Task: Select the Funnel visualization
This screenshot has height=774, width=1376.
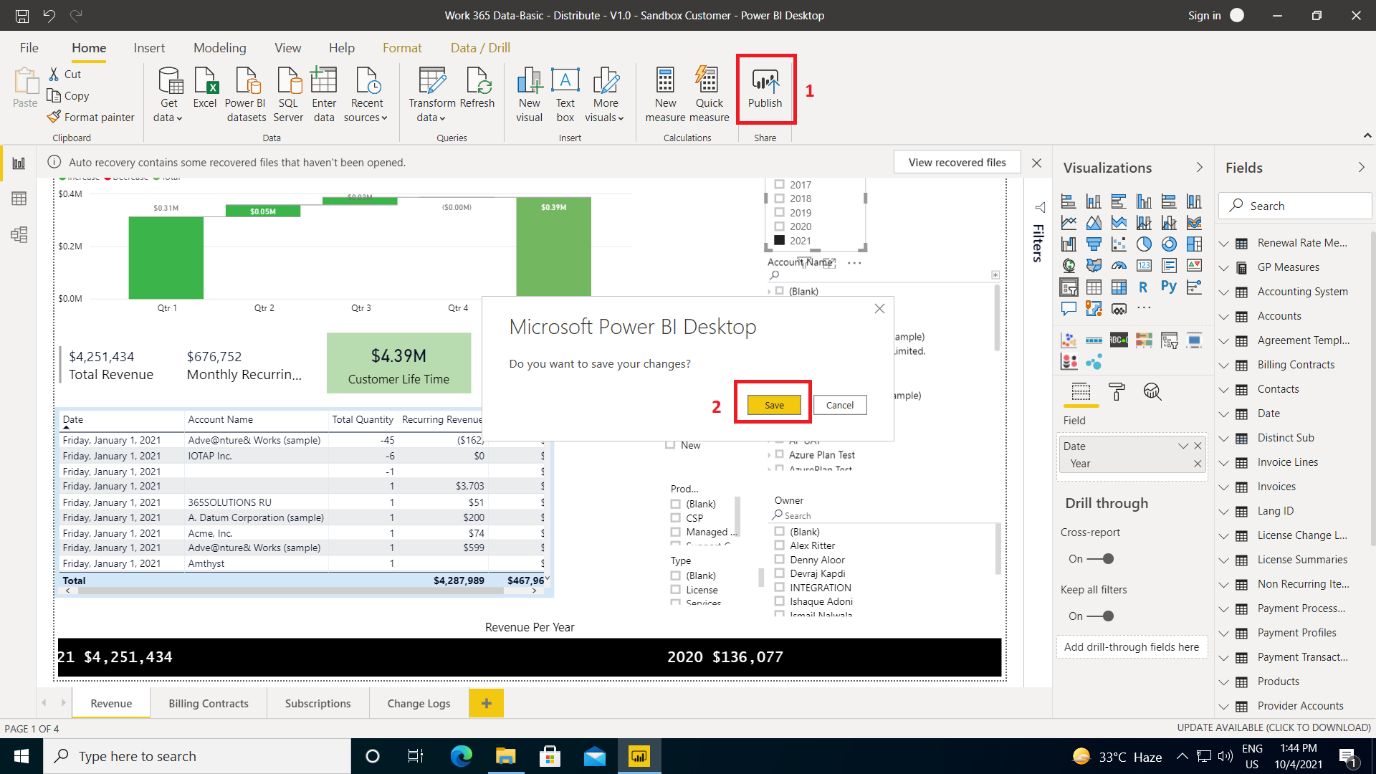Action: click(x=1094, y=244)
